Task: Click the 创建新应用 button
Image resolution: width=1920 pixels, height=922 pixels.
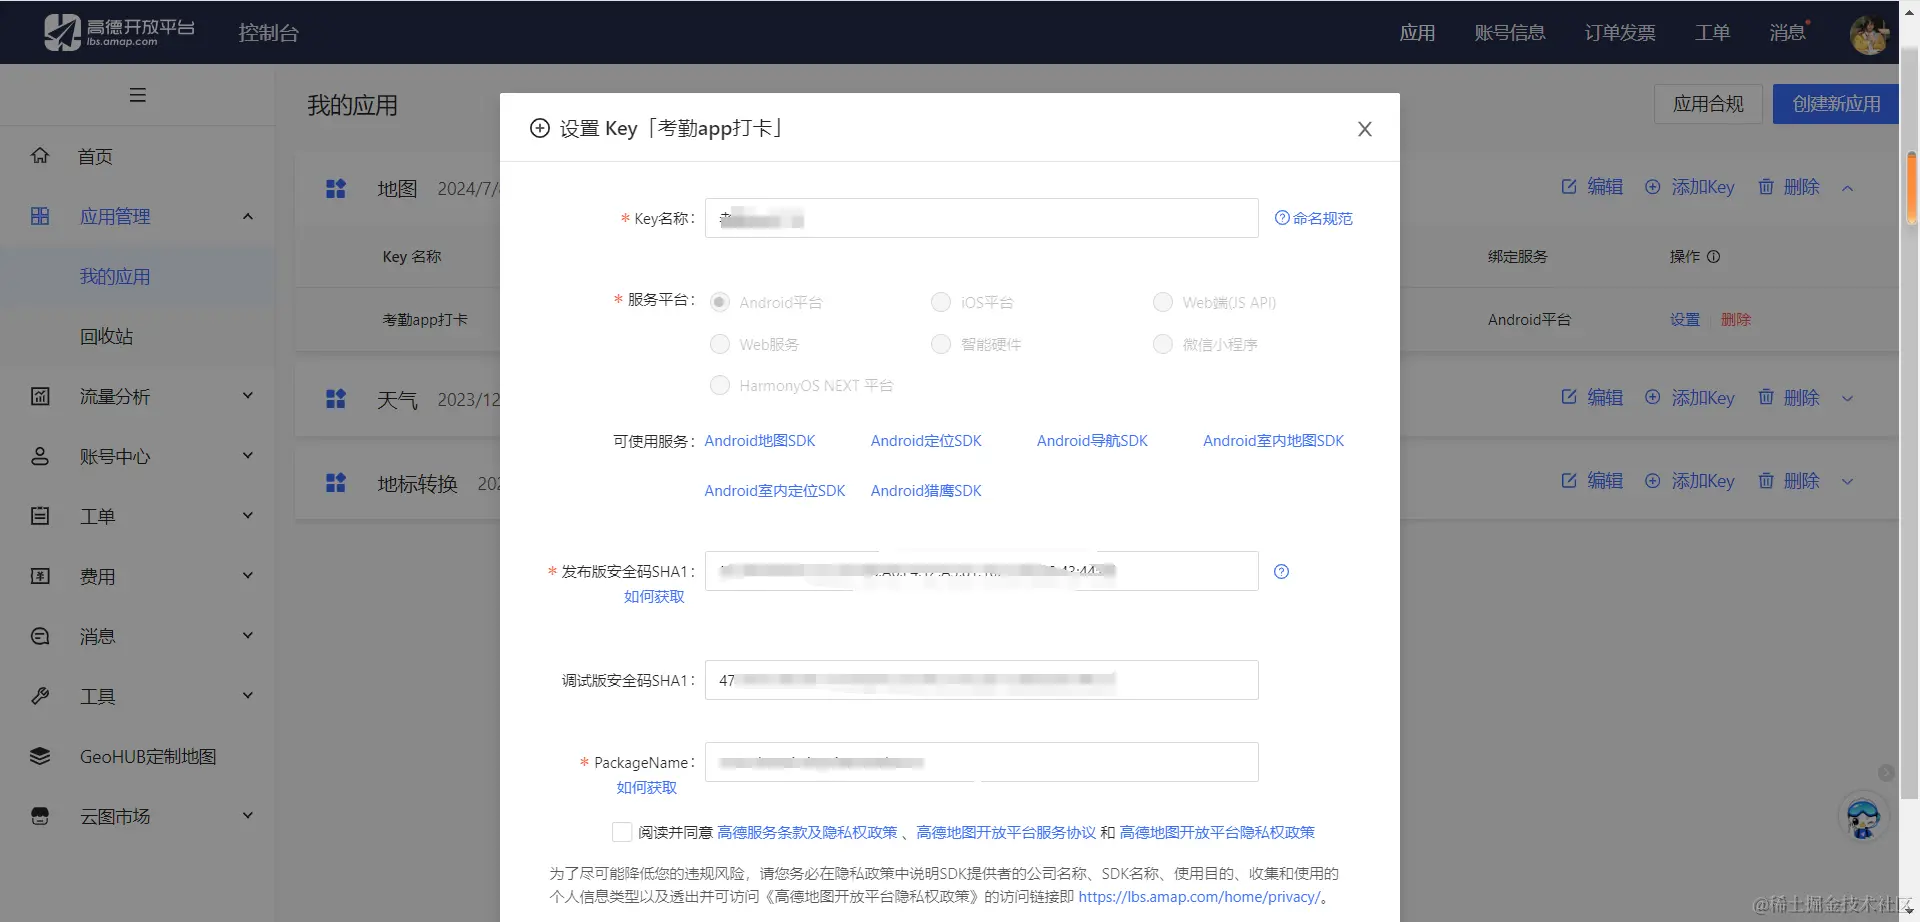Action: click(x=1836, y=103)
